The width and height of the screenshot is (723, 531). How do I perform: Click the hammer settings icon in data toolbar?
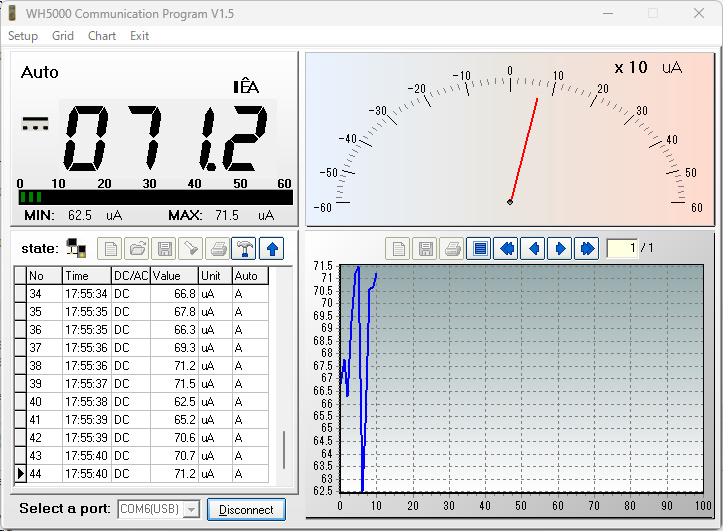244,248
